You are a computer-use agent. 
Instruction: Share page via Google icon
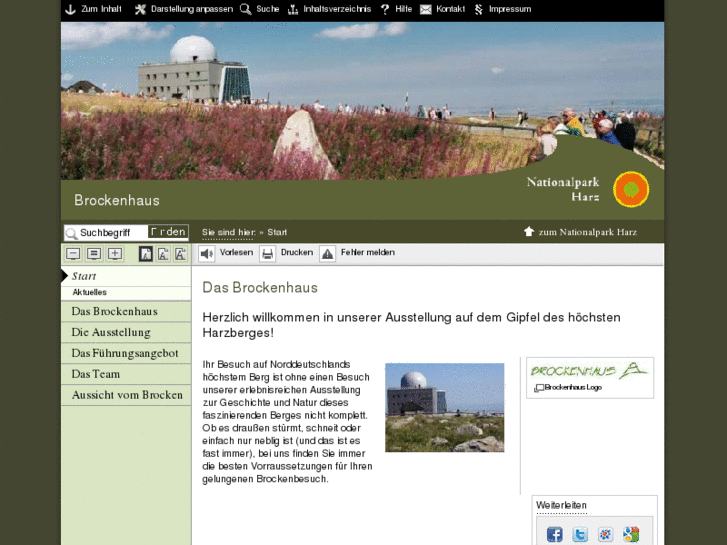[x=631, y=534]
